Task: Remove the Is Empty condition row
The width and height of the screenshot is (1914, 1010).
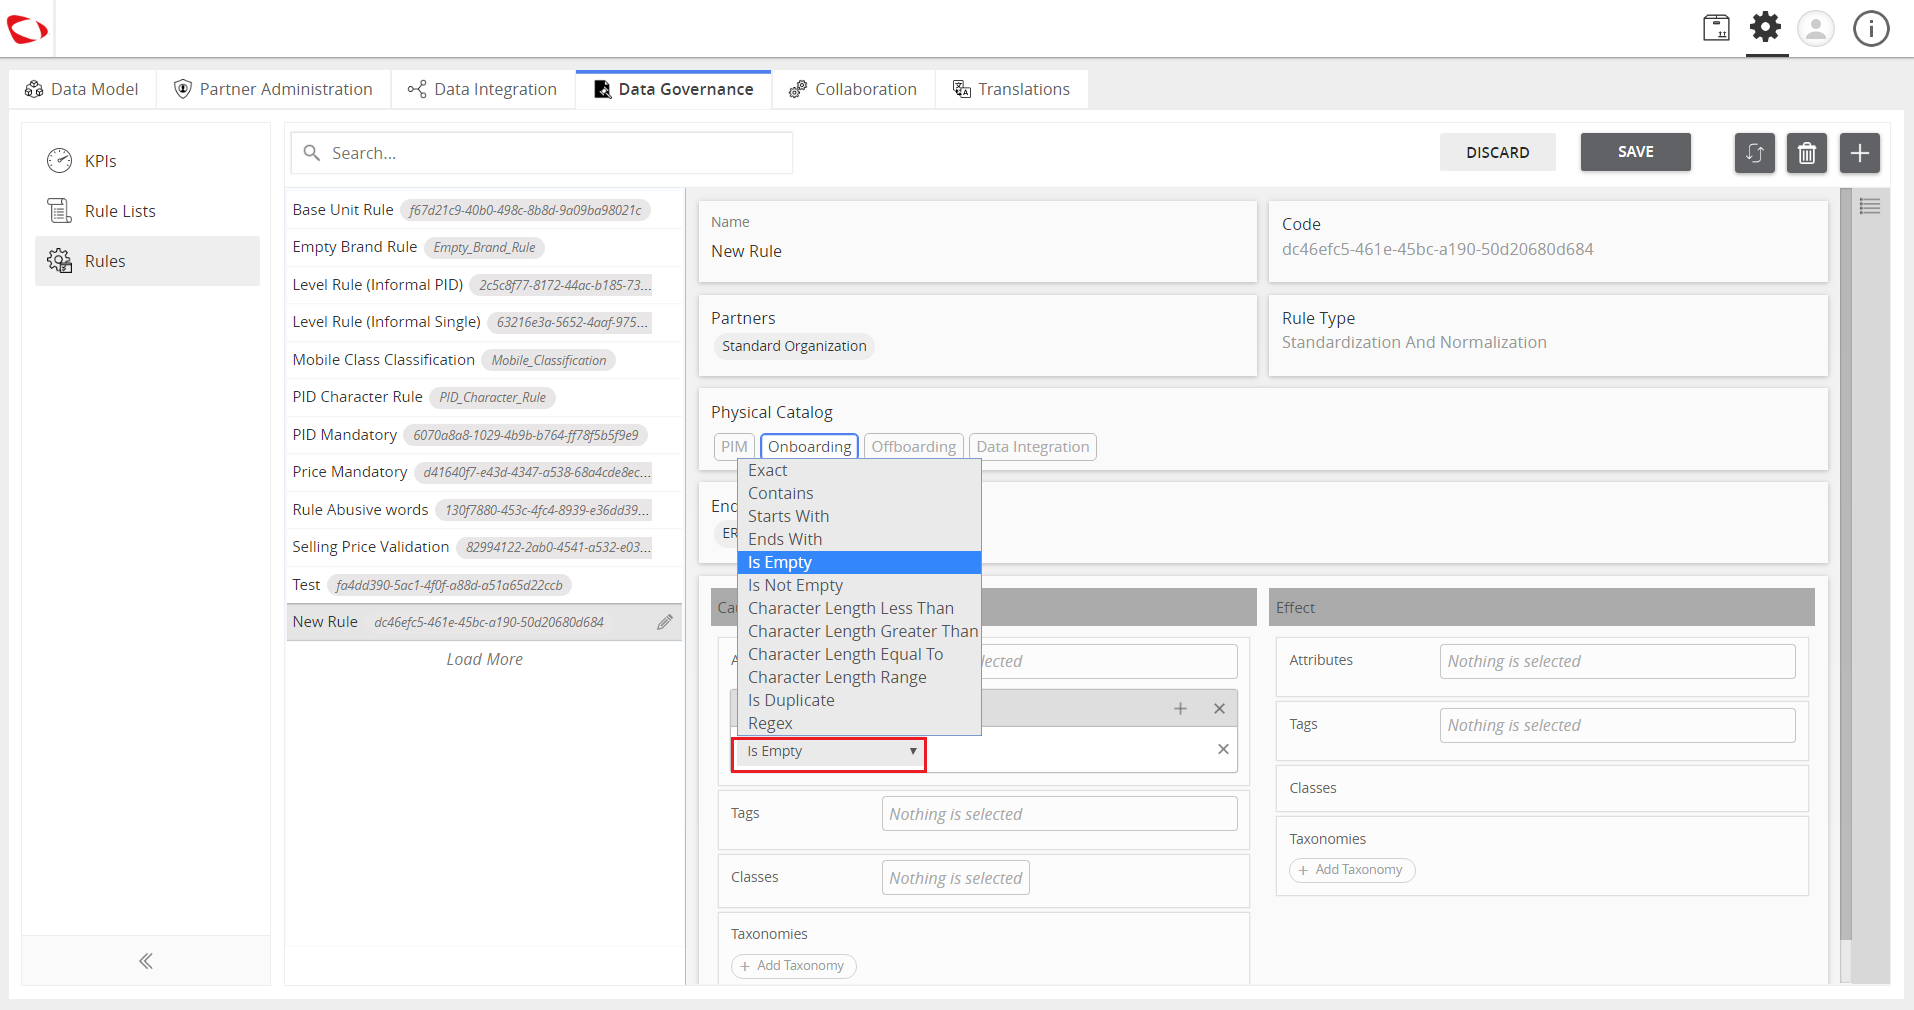Action: 1223,749
